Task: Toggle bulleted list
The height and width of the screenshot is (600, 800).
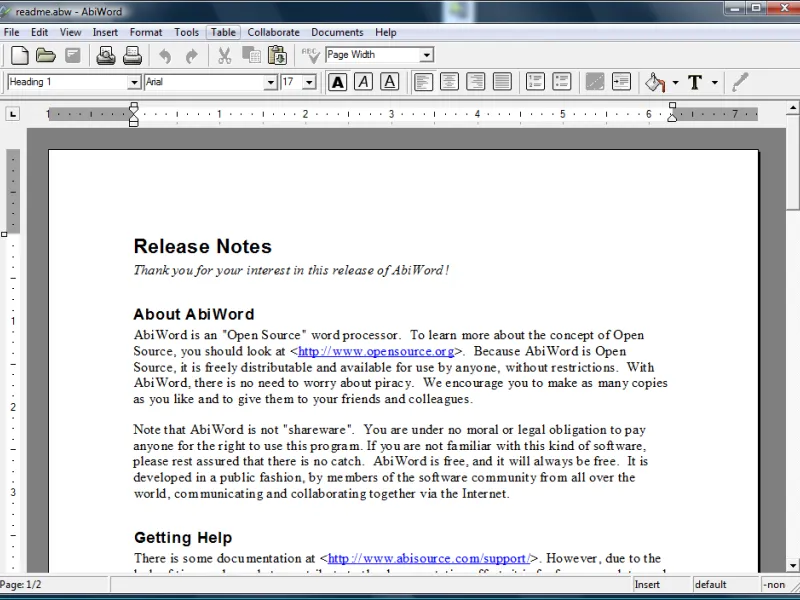Action: (561, 82)
